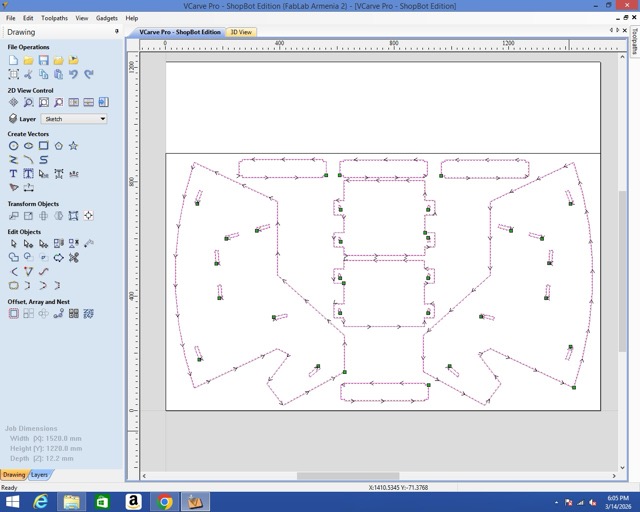
Task: Click the scissors Cut icon
Action: coord(28,74)
